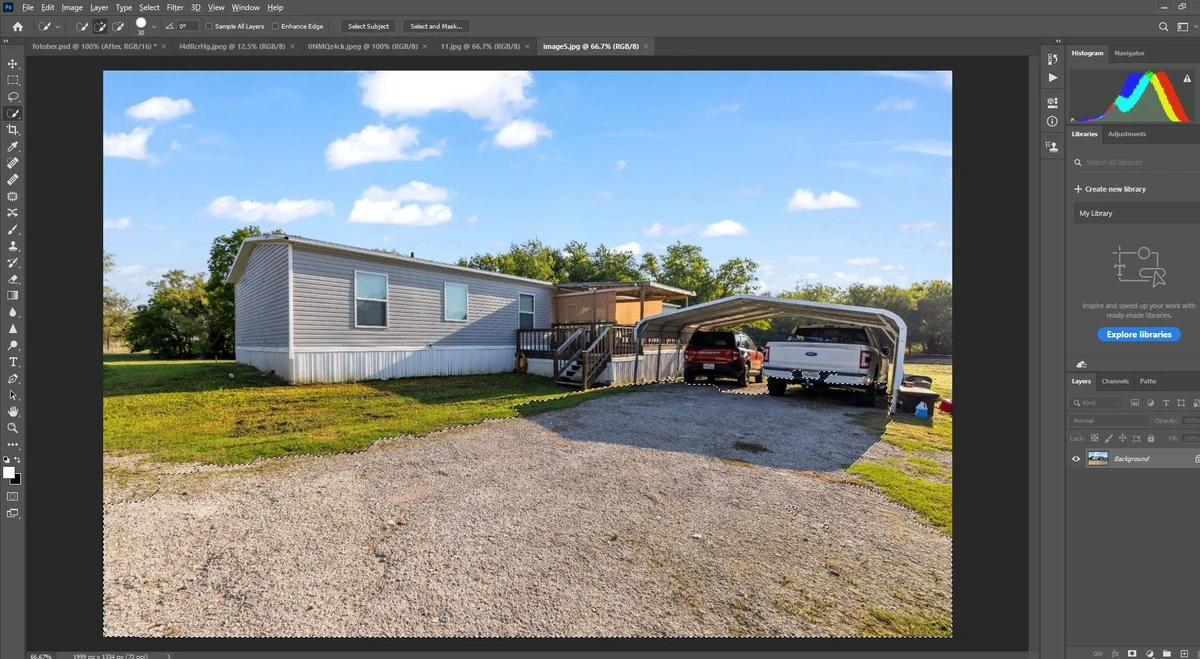
Task: Enable Sample All Layers checkbox
Action: pyautogui.click(x=209, y=26)
